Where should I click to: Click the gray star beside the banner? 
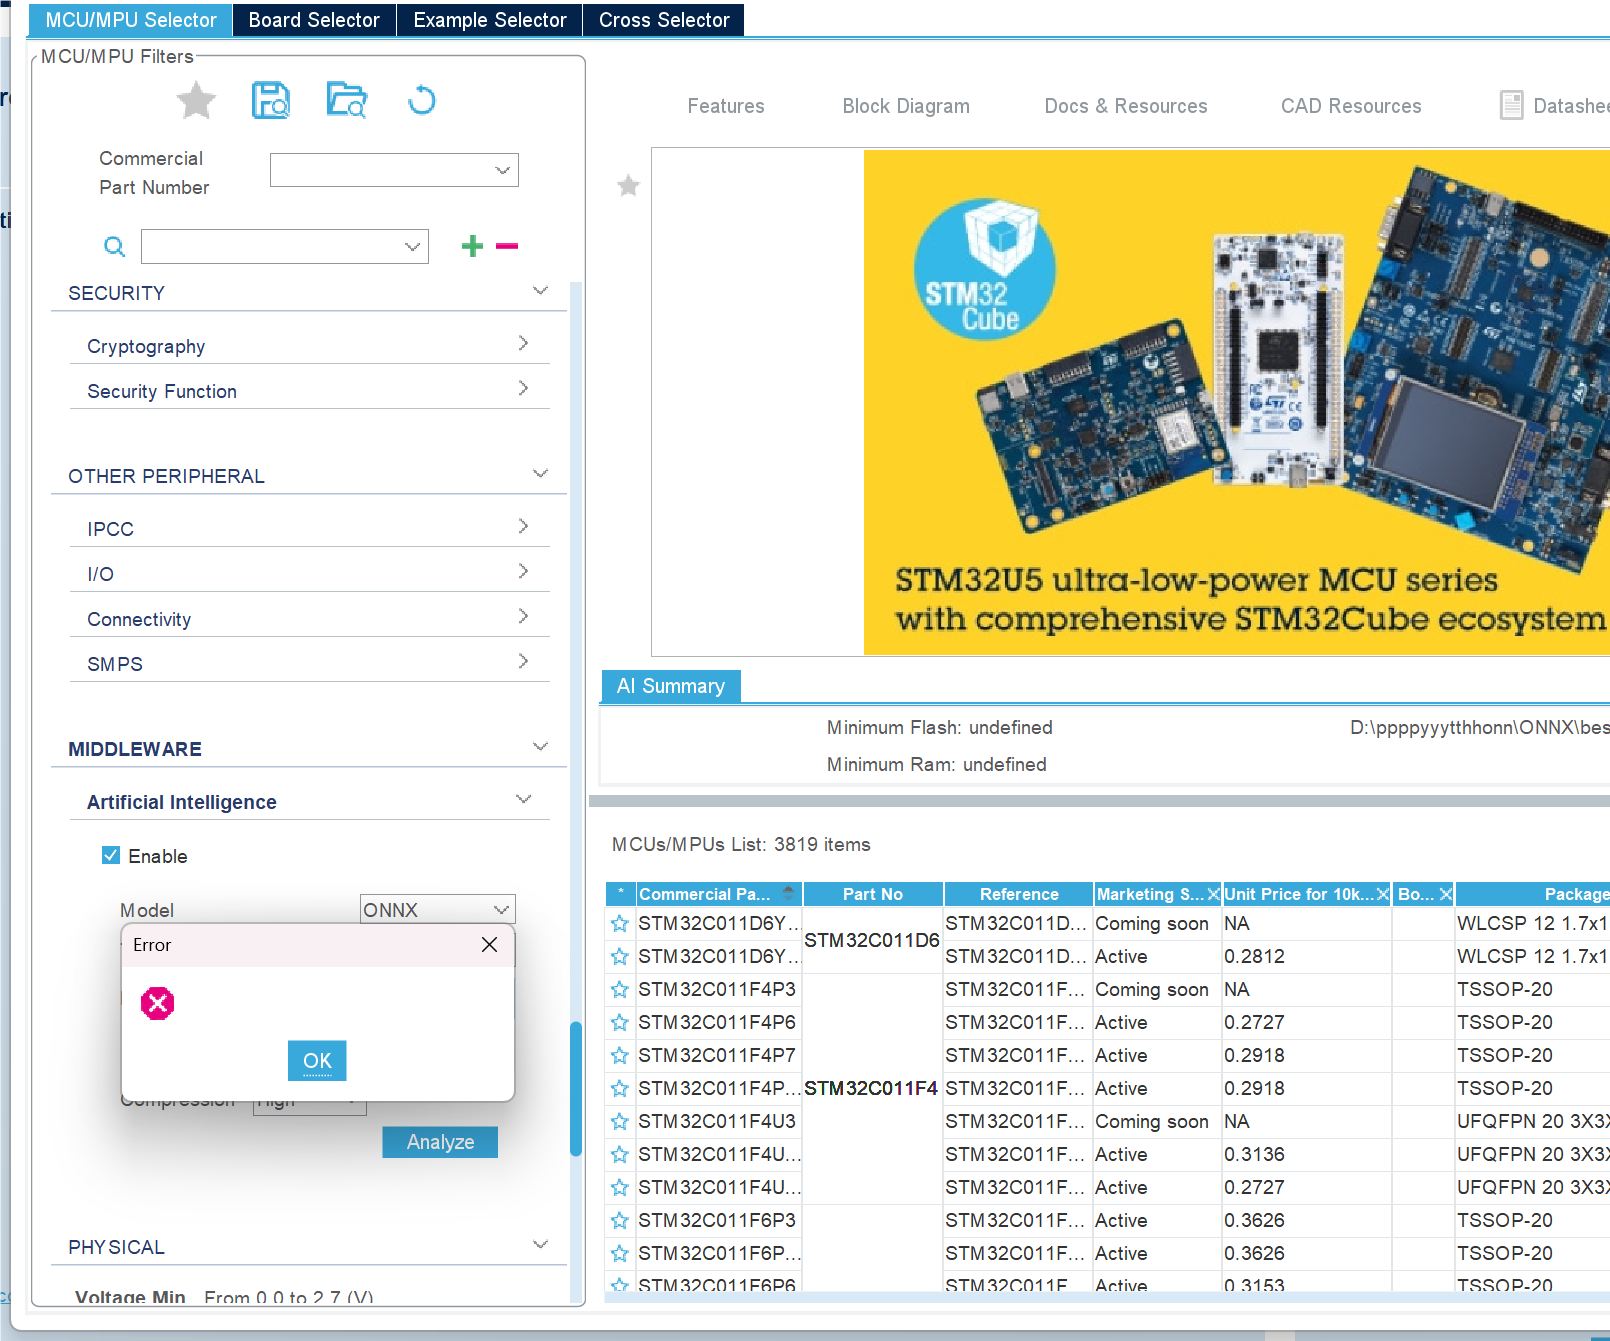click(628, 185)
